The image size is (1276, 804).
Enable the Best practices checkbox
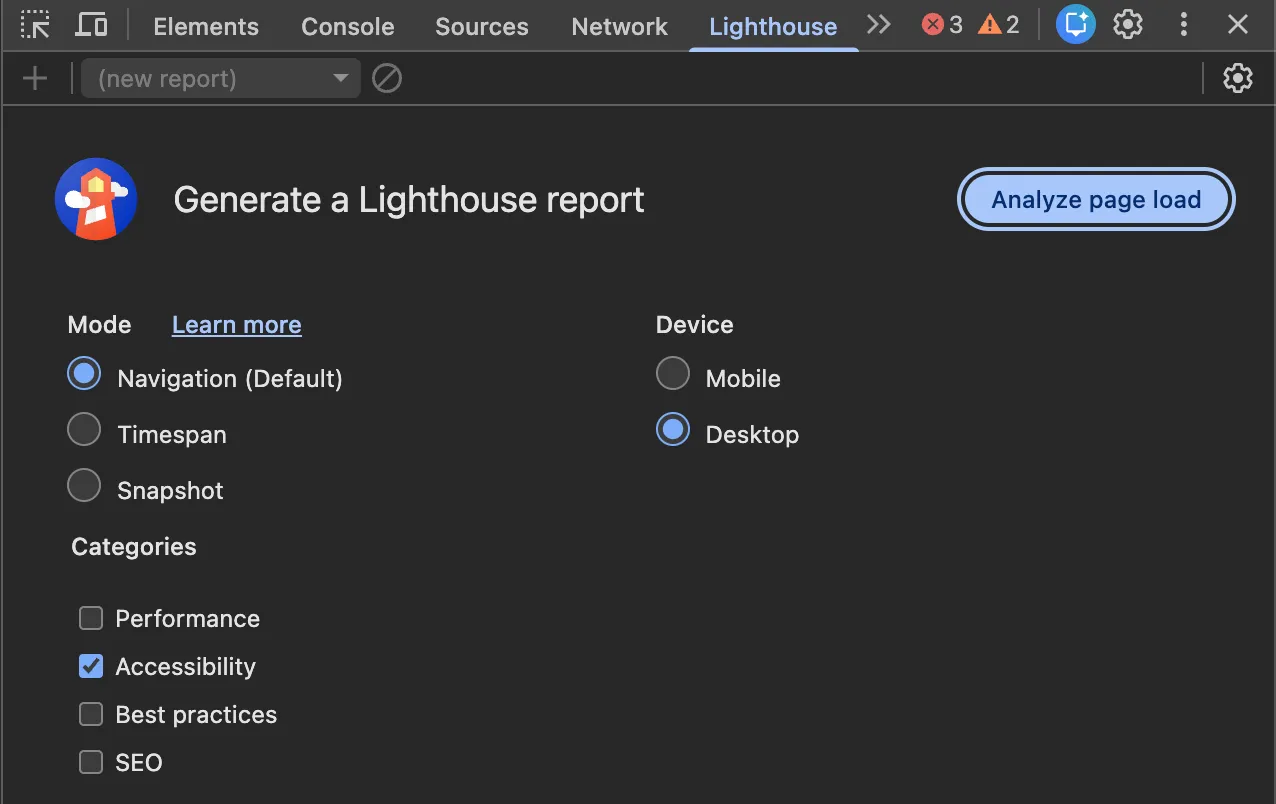(x=91, y=714)
